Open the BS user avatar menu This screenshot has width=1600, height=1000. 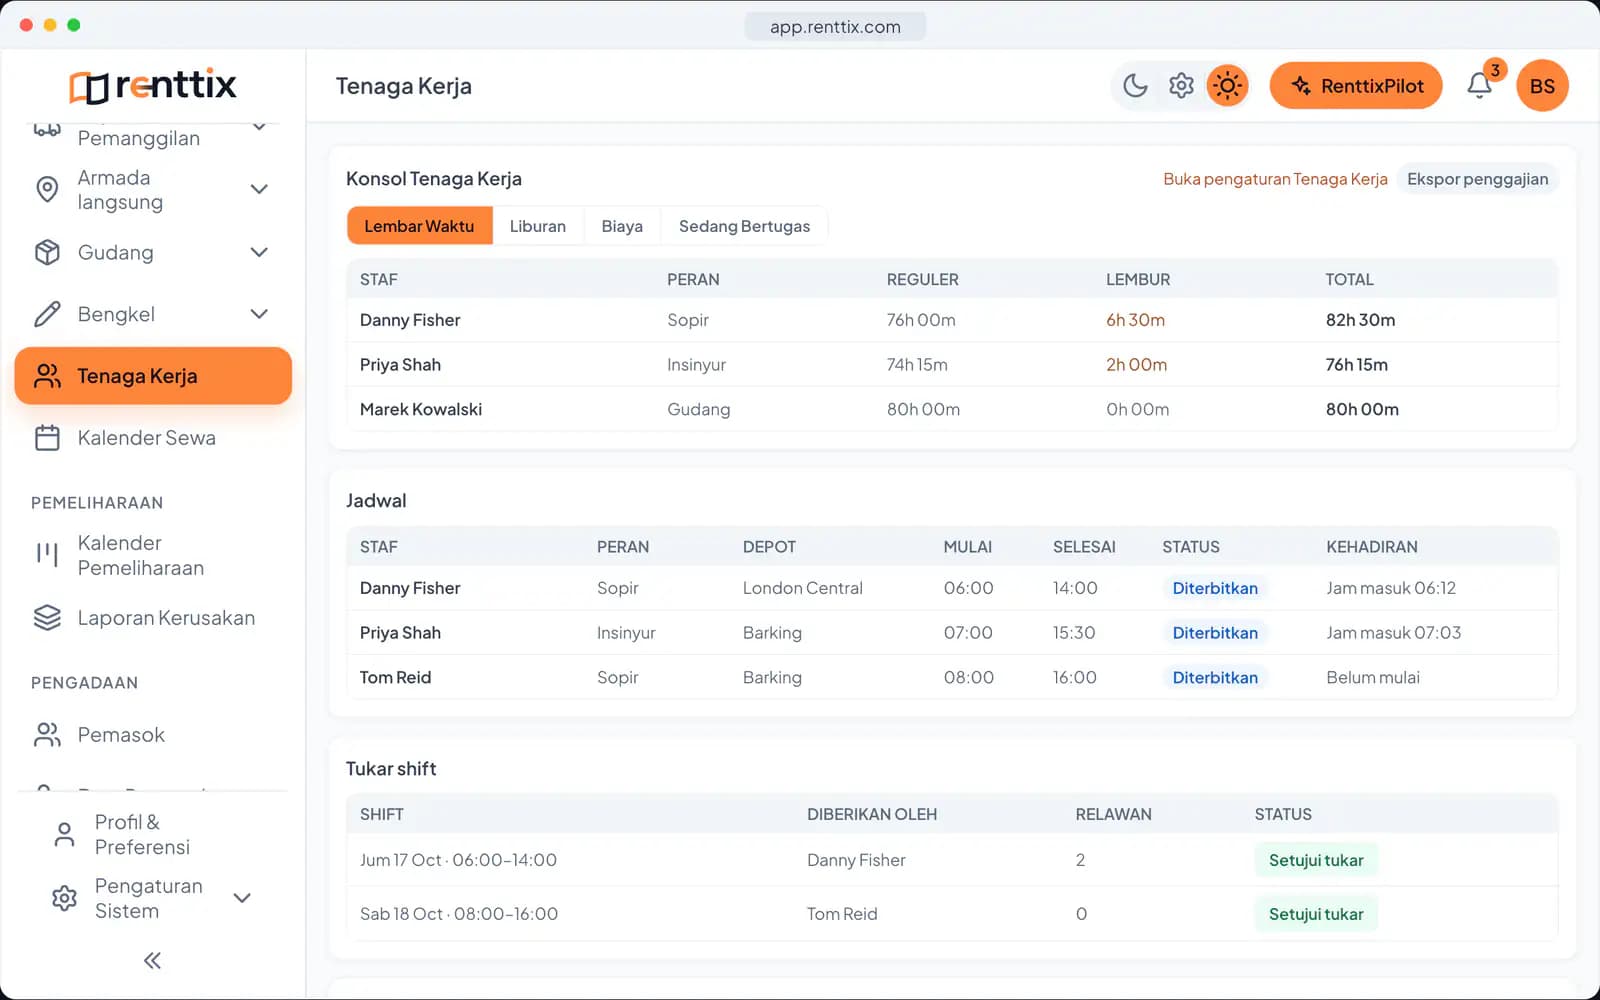pos(1542,86)
